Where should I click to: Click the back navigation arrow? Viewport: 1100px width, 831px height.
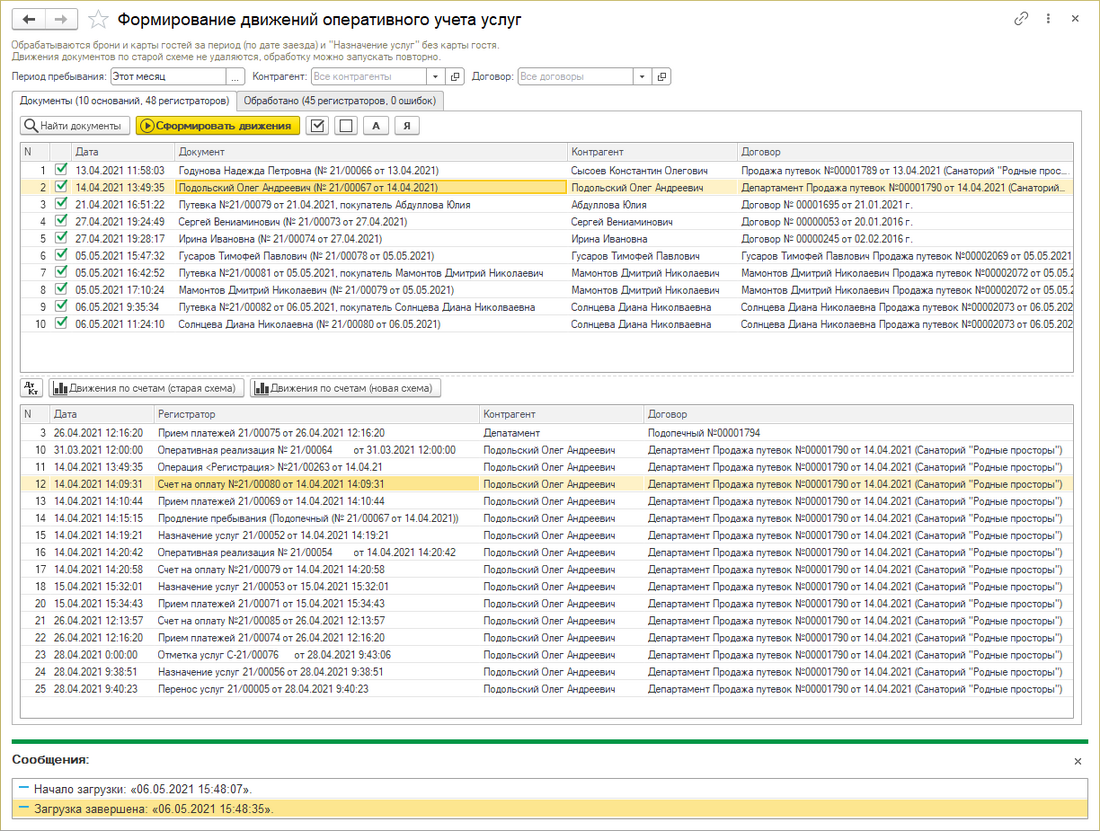point(28,19)
